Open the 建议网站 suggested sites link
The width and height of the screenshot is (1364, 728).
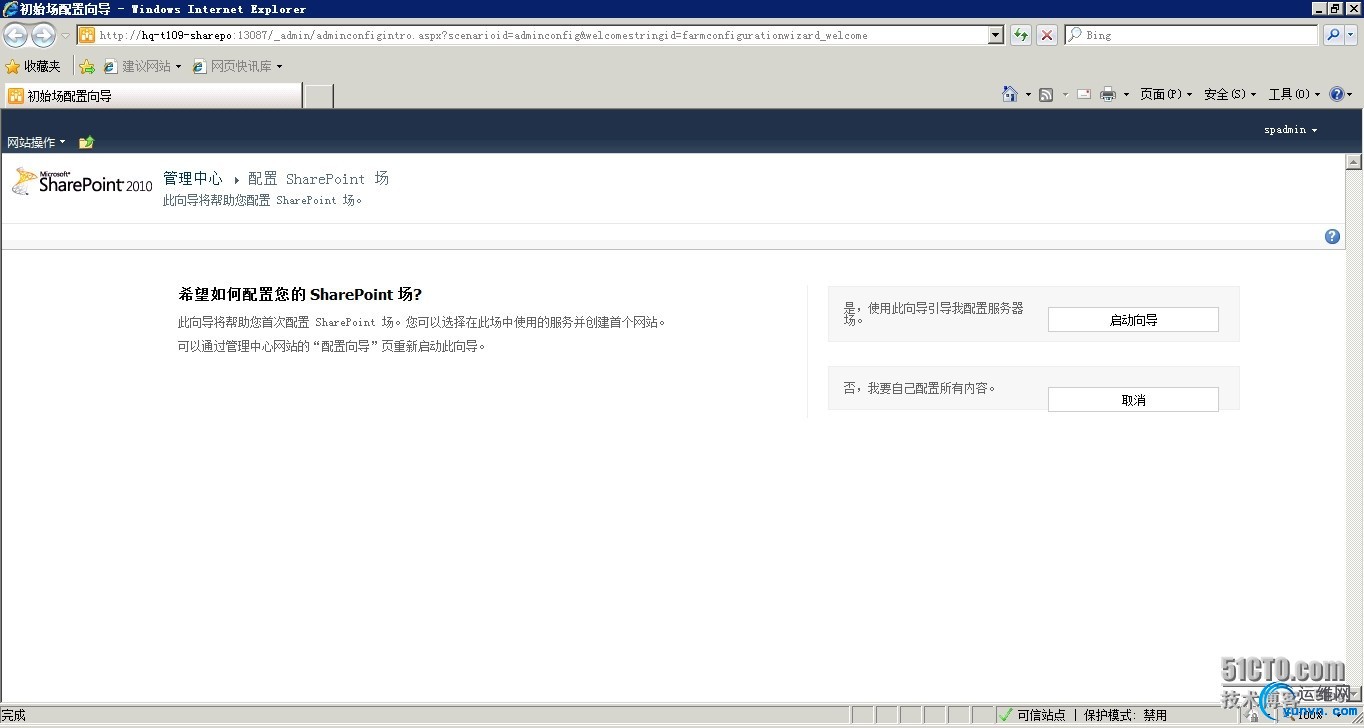143,66
